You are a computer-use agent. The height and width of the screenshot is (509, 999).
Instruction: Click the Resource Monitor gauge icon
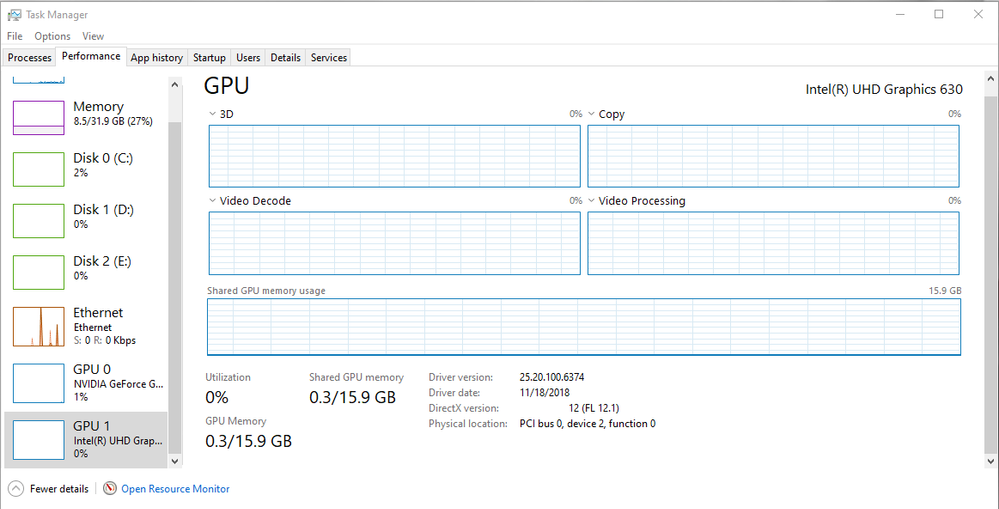click(108, 489)
